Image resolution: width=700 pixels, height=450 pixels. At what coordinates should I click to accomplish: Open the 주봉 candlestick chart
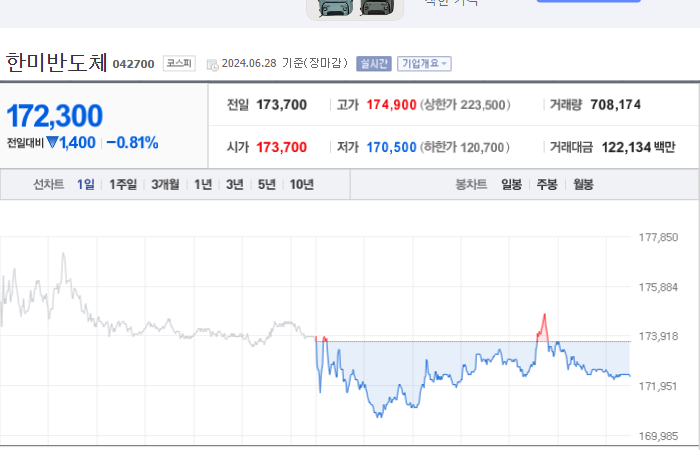pos(547,184)
